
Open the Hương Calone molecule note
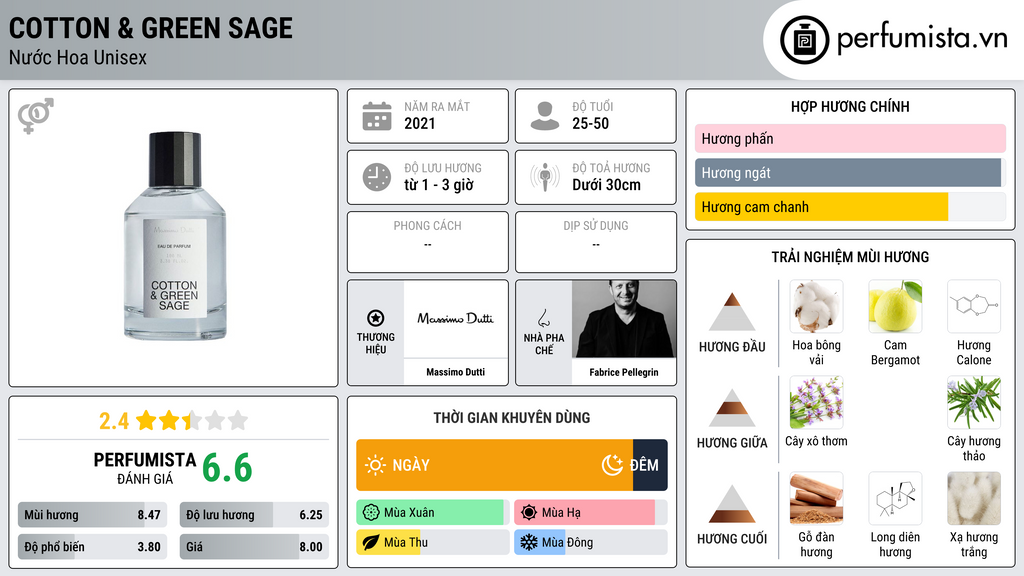pyautogui.click(x=974, y=306)
